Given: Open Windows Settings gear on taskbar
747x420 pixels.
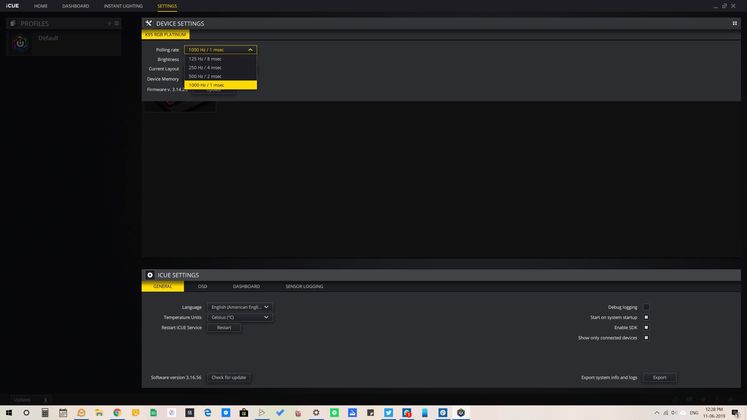Looking at the screenshot, I should pos(316,413).
